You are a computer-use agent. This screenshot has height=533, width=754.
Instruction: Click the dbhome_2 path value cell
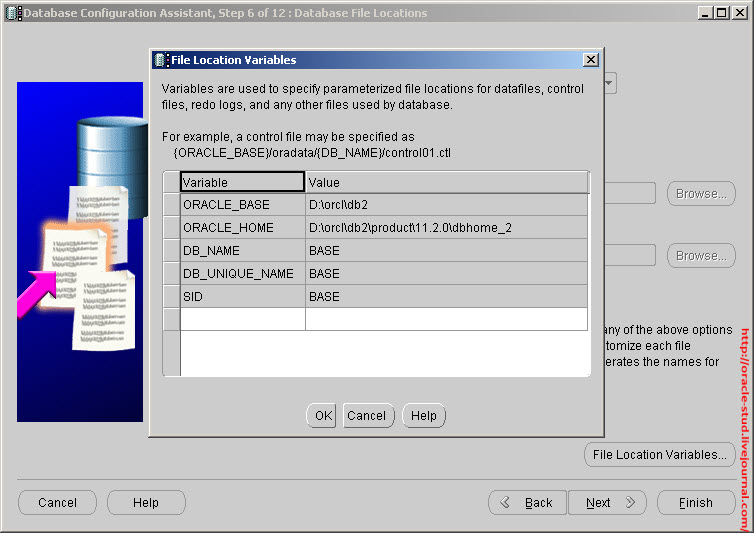tap(446, 228)
